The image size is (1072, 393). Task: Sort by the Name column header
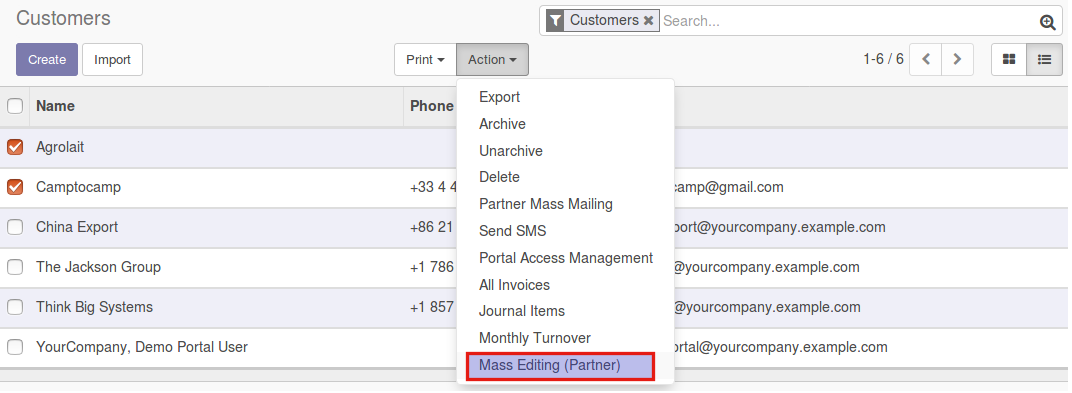pyautogui.click(x=55, y=106)
